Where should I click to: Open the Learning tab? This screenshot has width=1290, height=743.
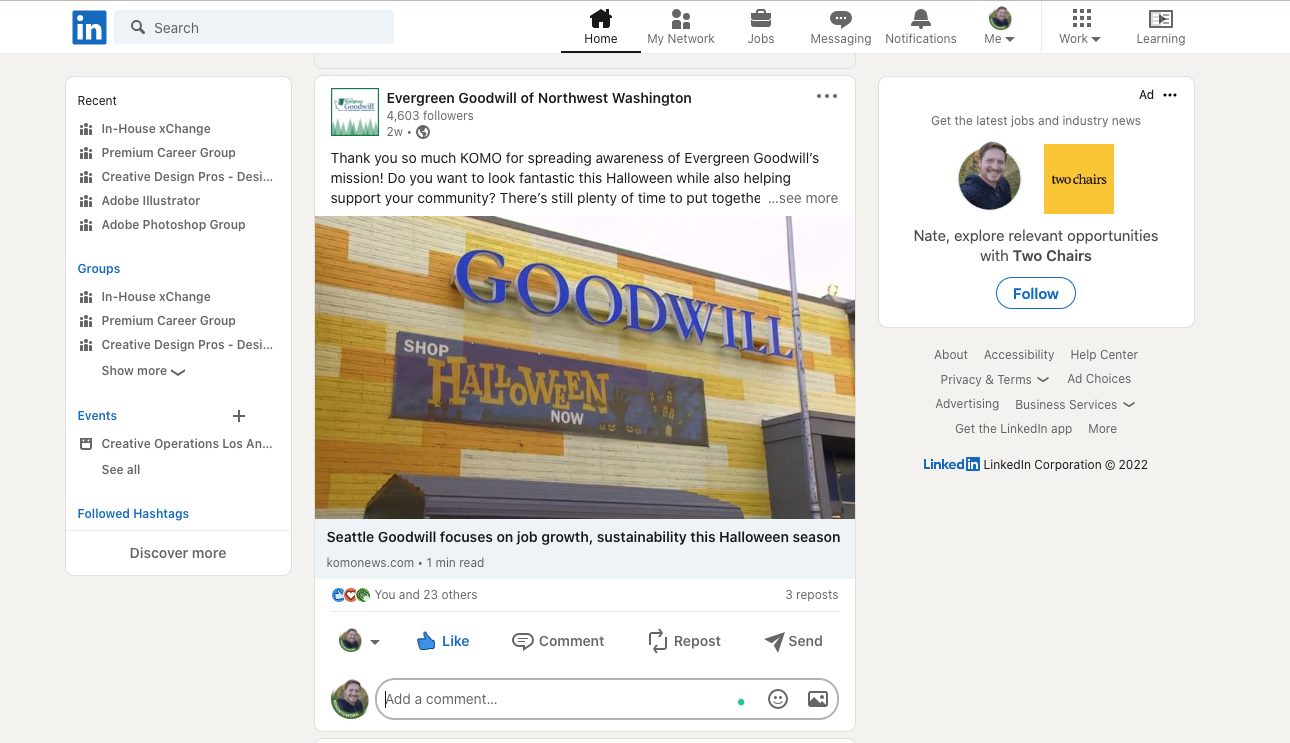(1161, 27)
